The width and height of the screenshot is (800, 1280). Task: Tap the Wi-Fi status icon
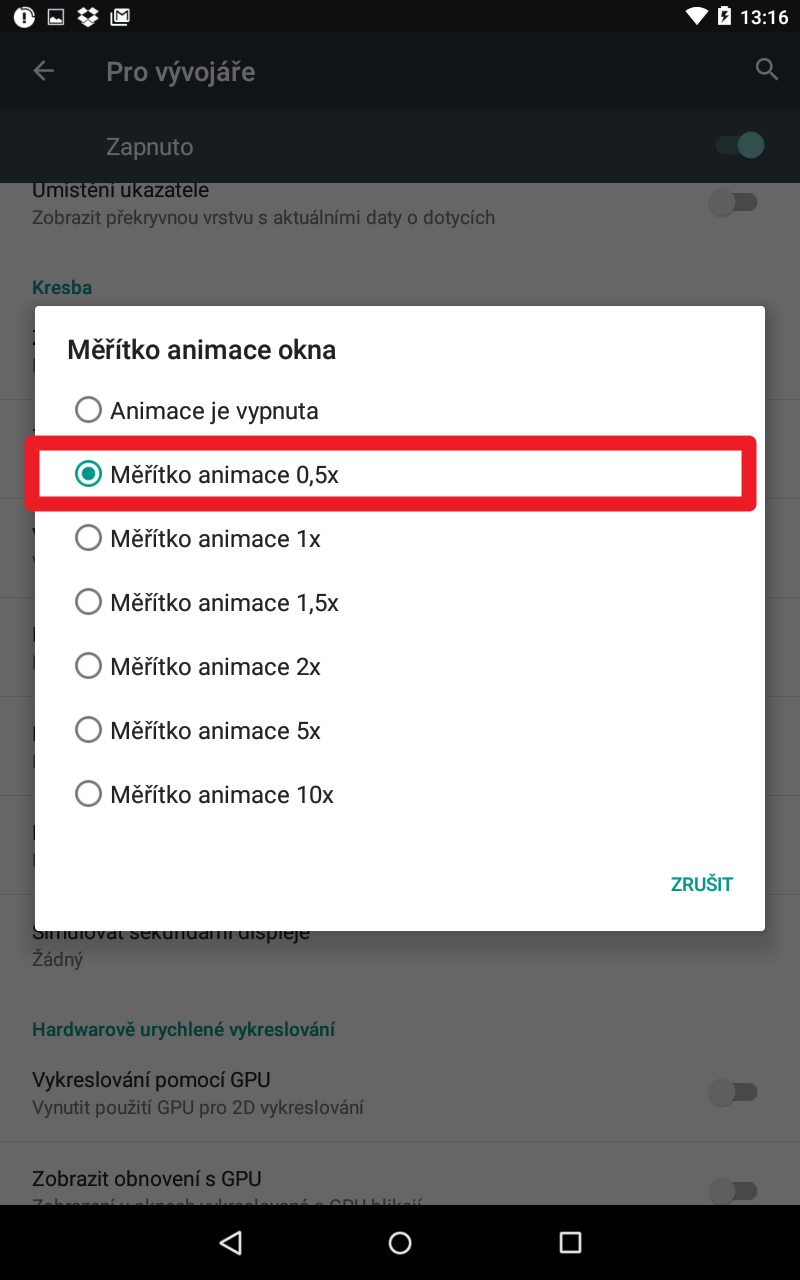[696, 17]
